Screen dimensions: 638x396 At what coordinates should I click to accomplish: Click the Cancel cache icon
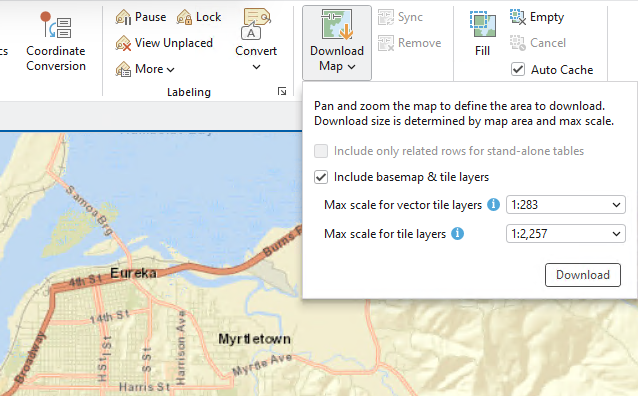518,43
